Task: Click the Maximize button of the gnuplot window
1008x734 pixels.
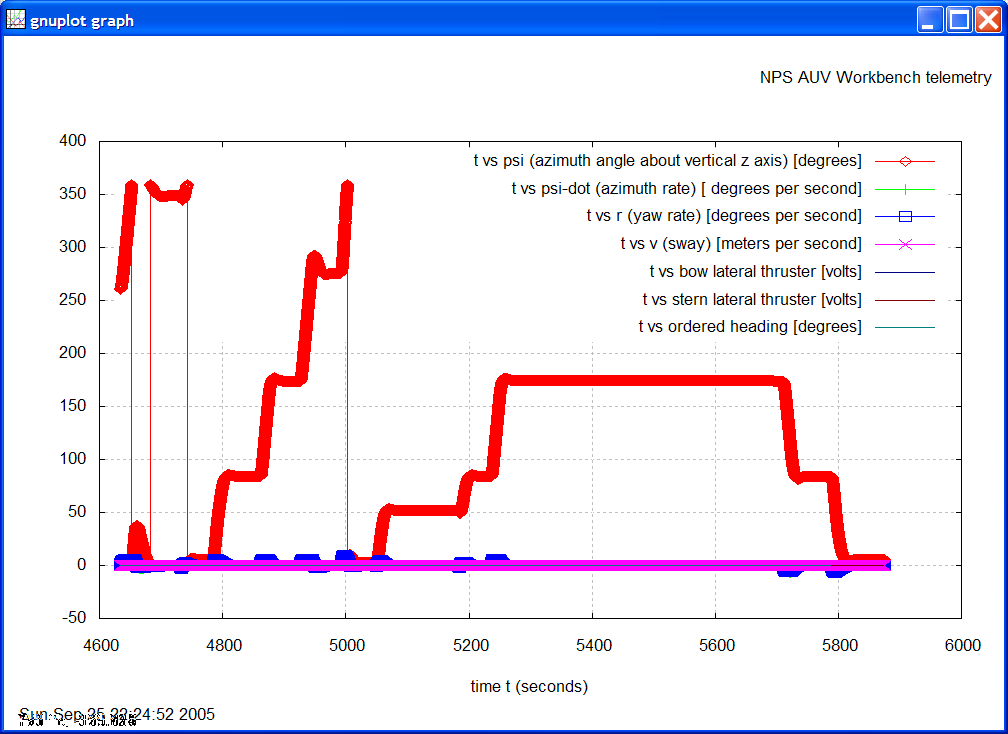Action: (958, 18)
